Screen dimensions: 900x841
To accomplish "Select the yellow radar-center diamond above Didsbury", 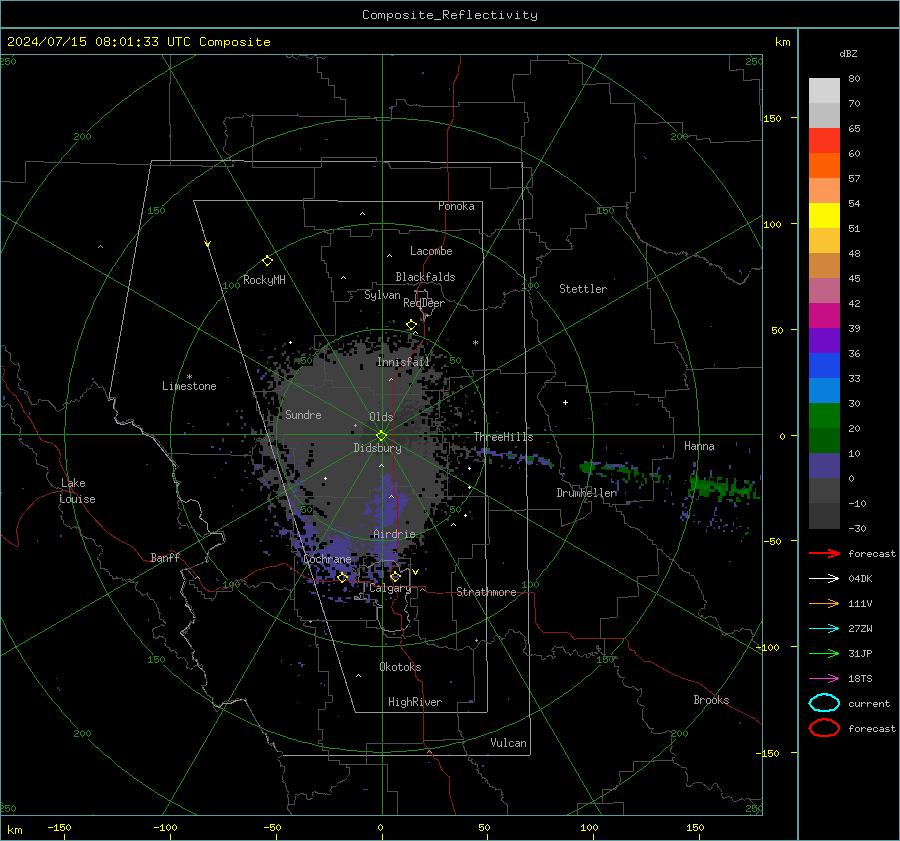I will [381, 436].
